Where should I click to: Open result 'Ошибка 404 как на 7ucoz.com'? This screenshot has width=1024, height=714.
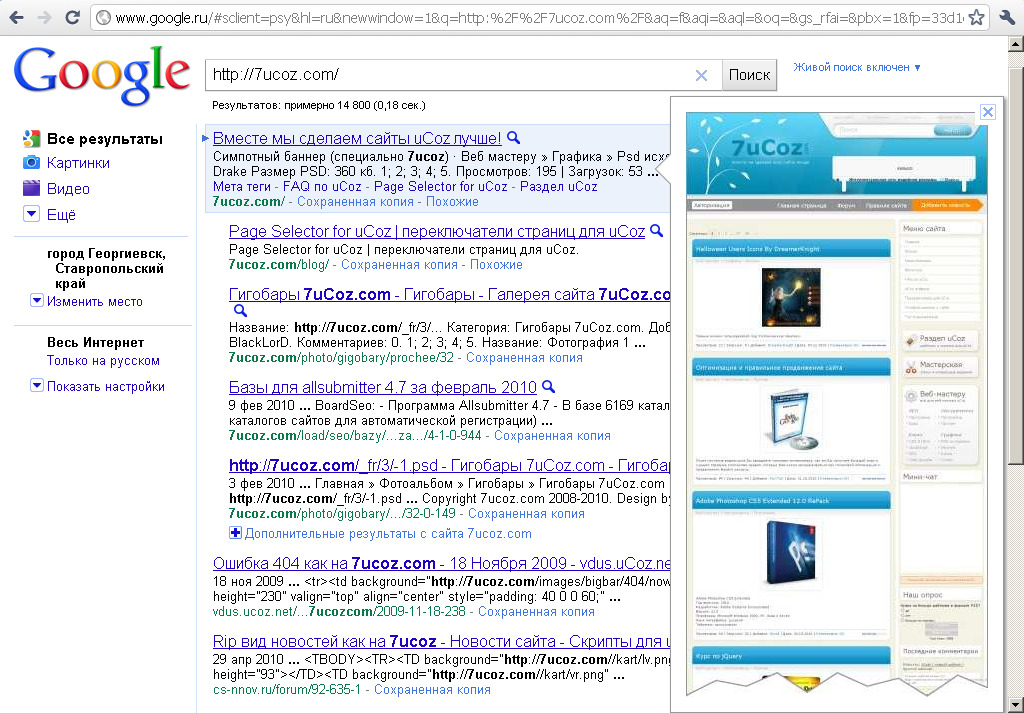click(x=441, y=563)
